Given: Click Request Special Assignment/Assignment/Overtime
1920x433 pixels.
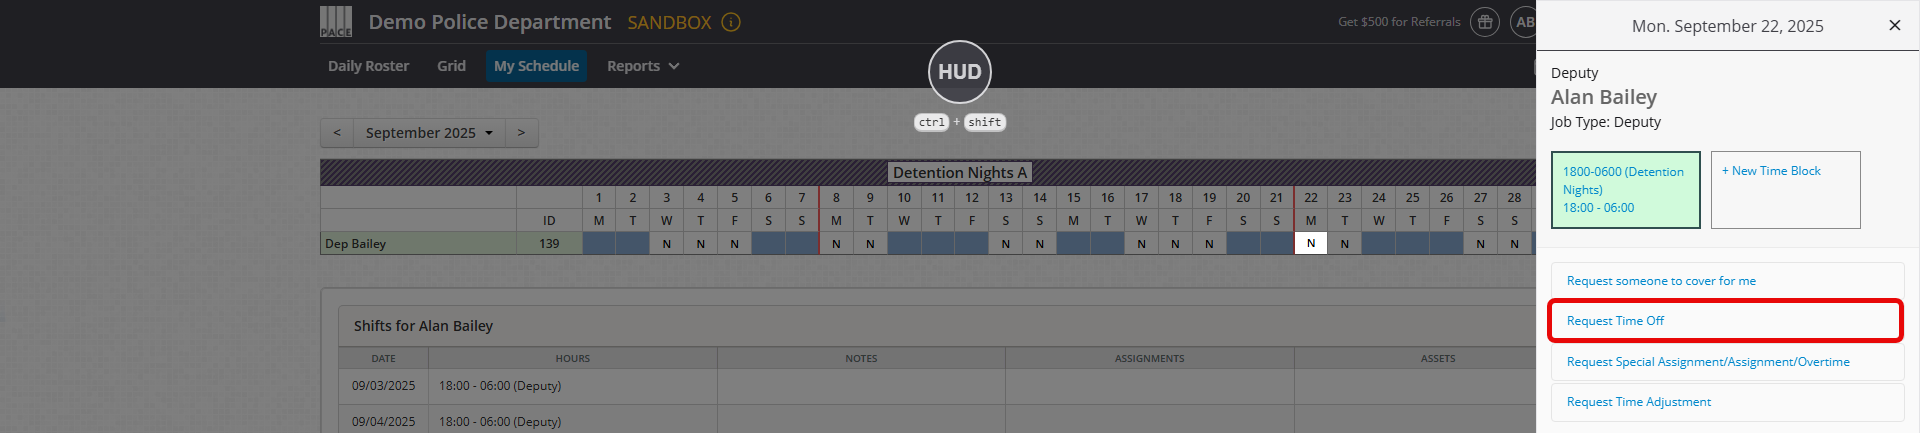Looking at the screenshot, I should [1708, 362].
